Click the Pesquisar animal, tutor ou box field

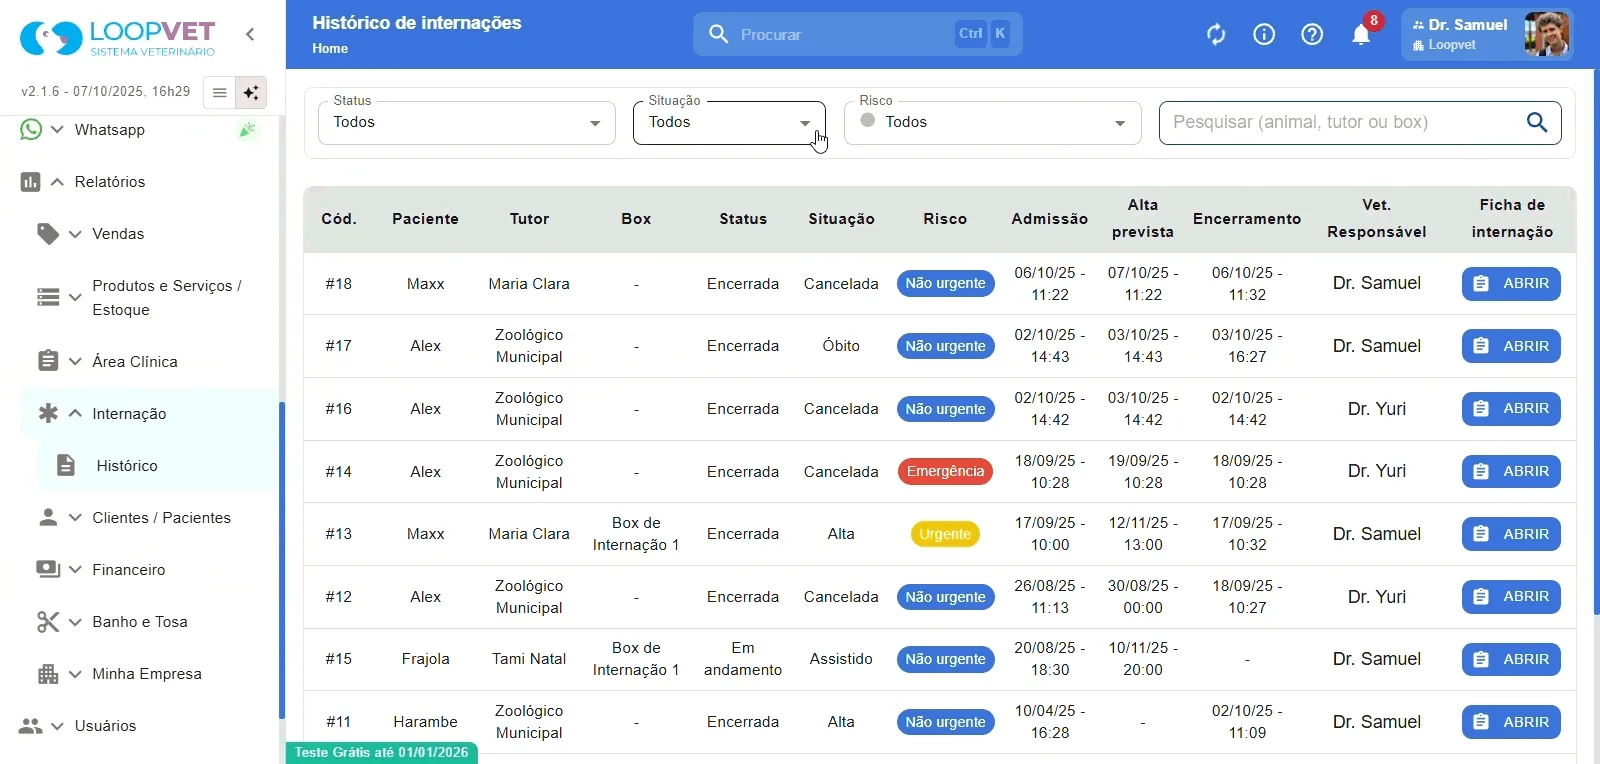click(1340, 123)
